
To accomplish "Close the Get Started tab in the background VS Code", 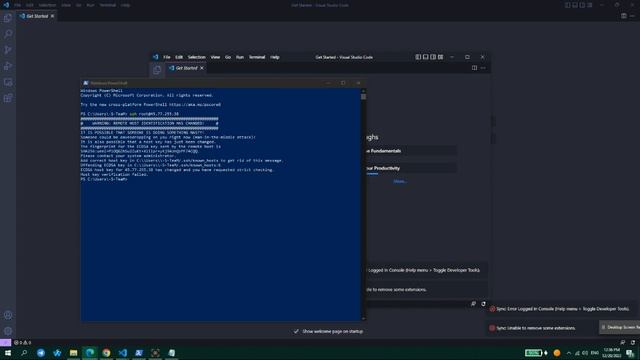I will coord(52,16).
